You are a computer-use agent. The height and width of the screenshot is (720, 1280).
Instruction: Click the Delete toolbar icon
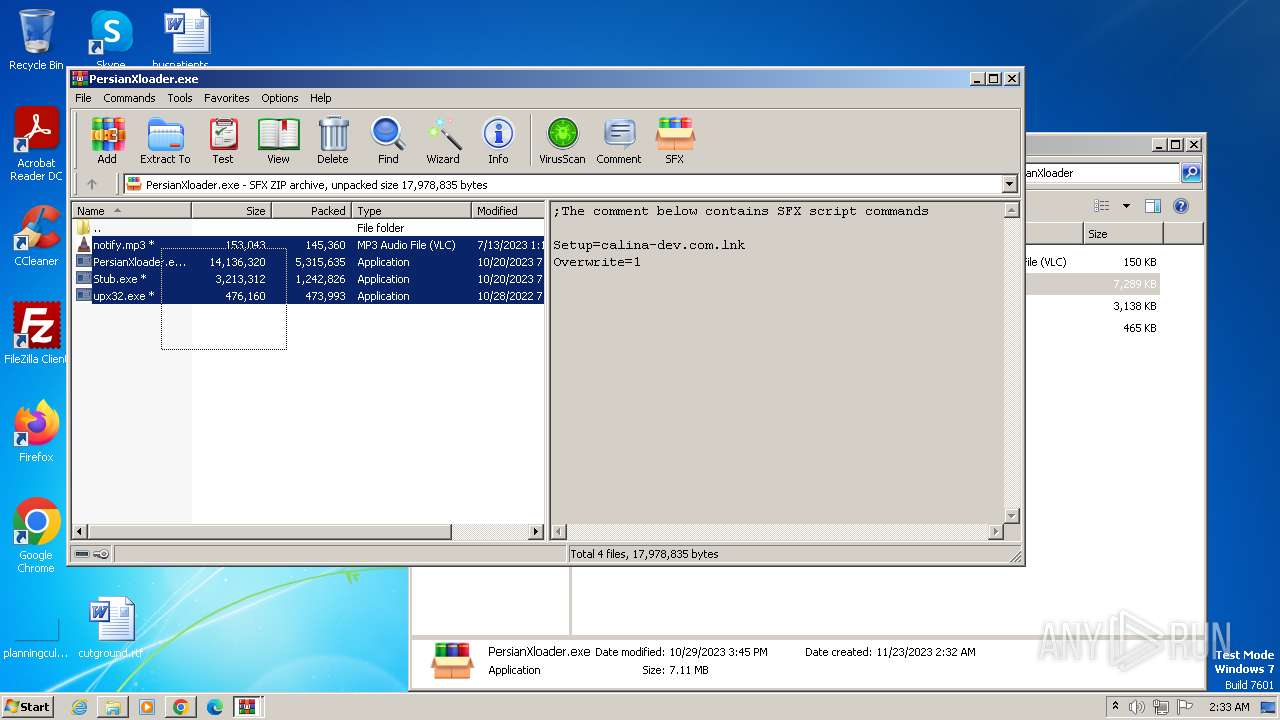tap(333, 140)
